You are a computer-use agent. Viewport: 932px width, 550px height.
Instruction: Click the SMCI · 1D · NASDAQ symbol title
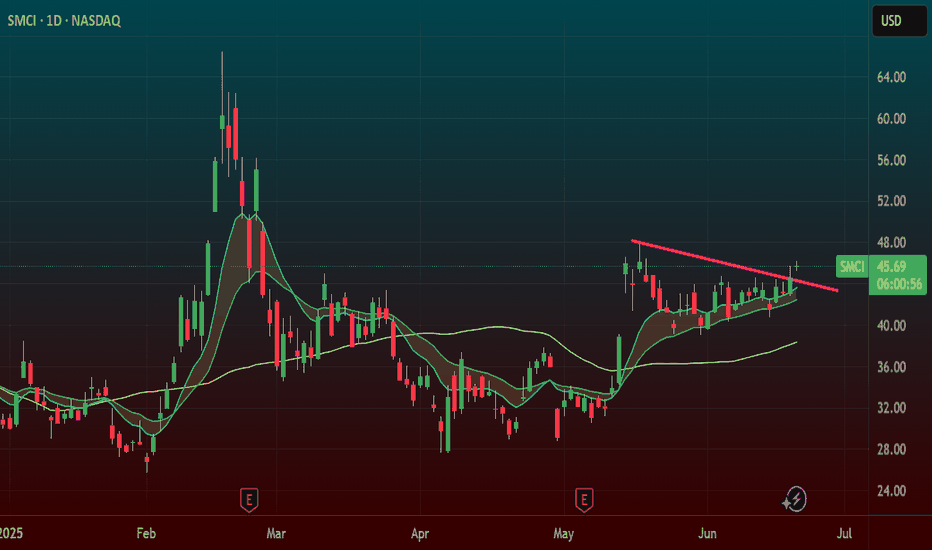tap(64, 21)
